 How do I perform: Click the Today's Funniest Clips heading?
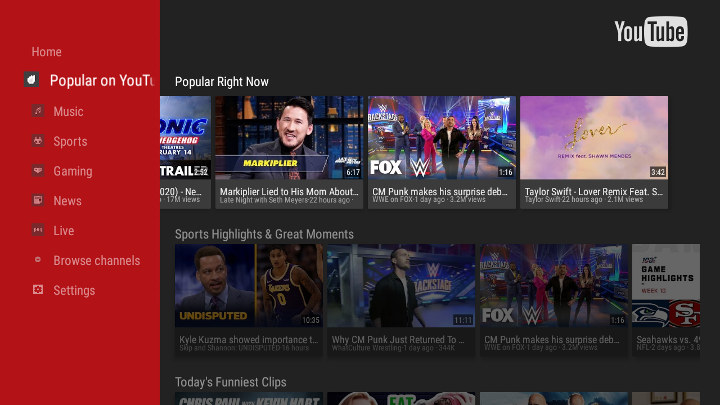[x=231, y=382]
